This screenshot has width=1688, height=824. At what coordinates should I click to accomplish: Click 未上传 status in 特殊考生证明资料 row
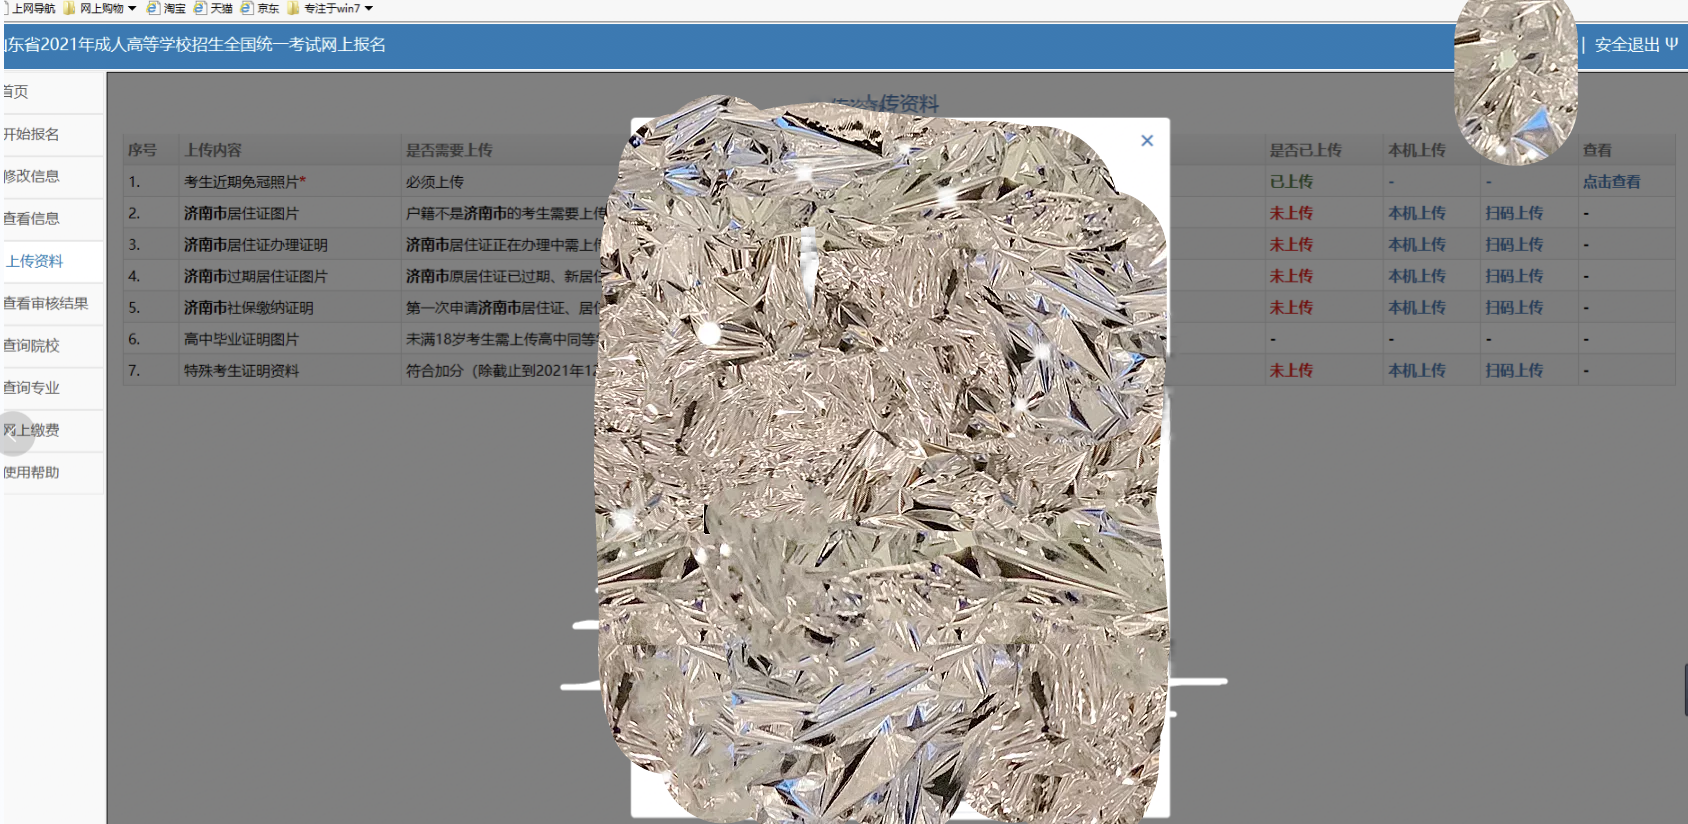[1291, 370]
